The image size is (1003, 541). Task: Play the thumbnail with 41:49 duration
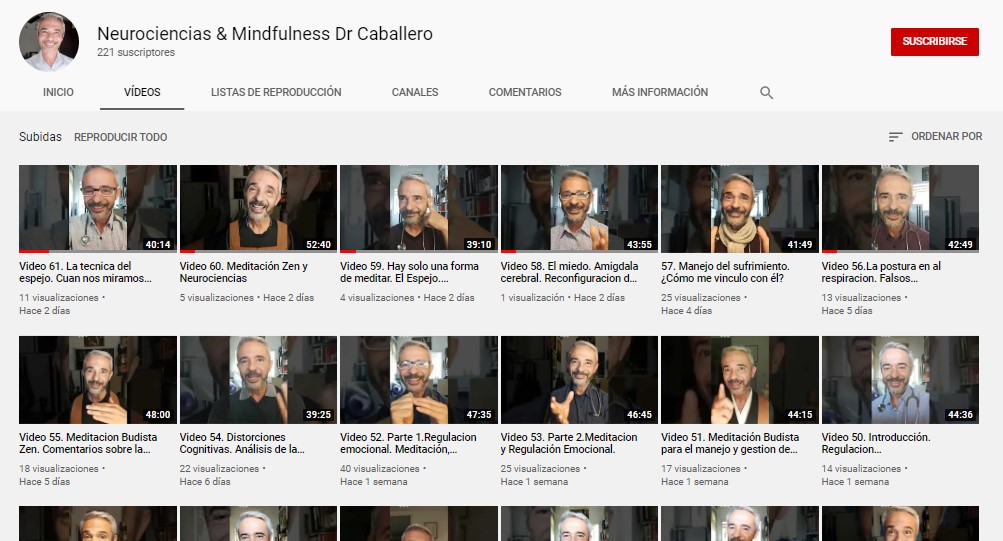(x=740, y=208)
